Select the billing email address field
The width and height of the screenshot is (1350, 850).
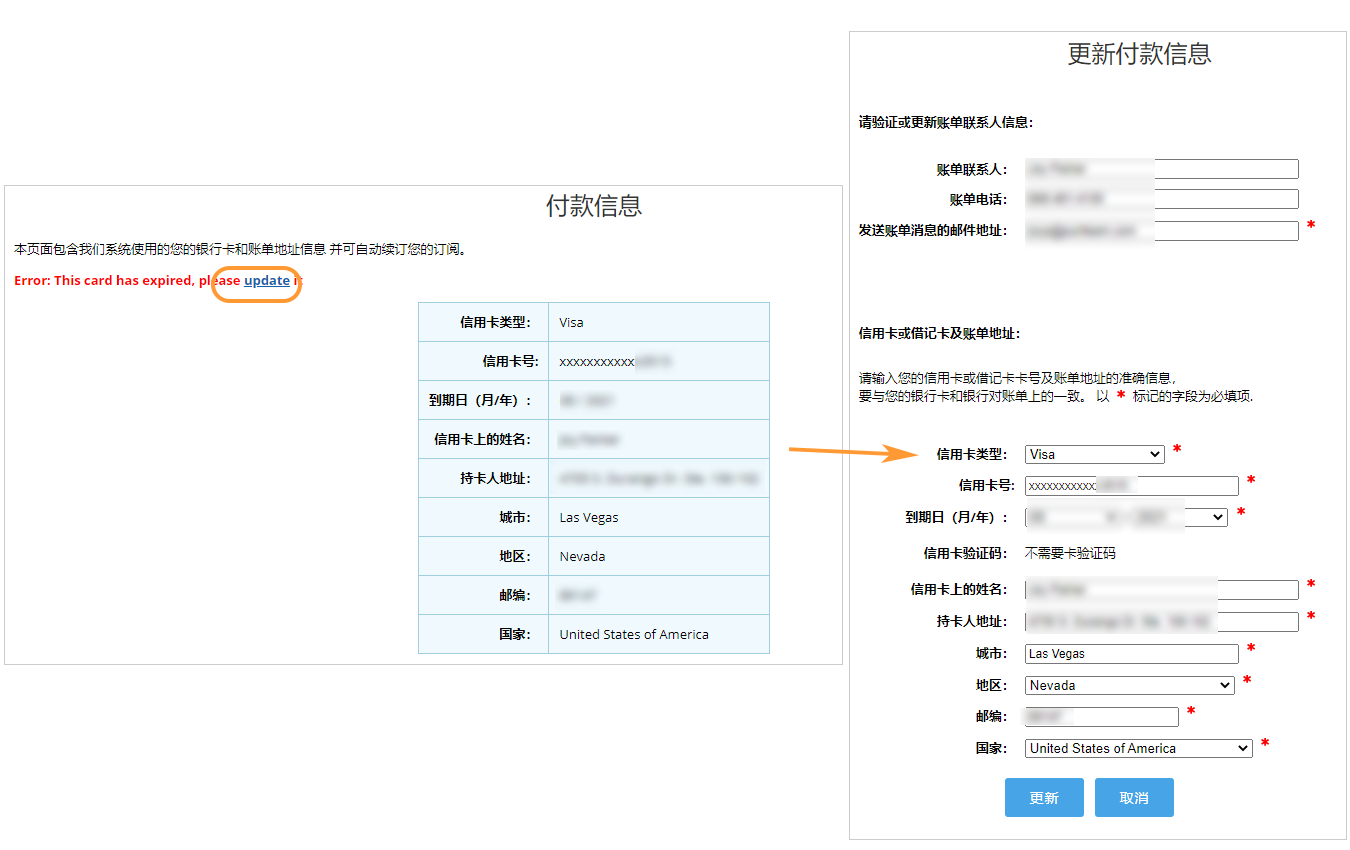(1161, 231)
